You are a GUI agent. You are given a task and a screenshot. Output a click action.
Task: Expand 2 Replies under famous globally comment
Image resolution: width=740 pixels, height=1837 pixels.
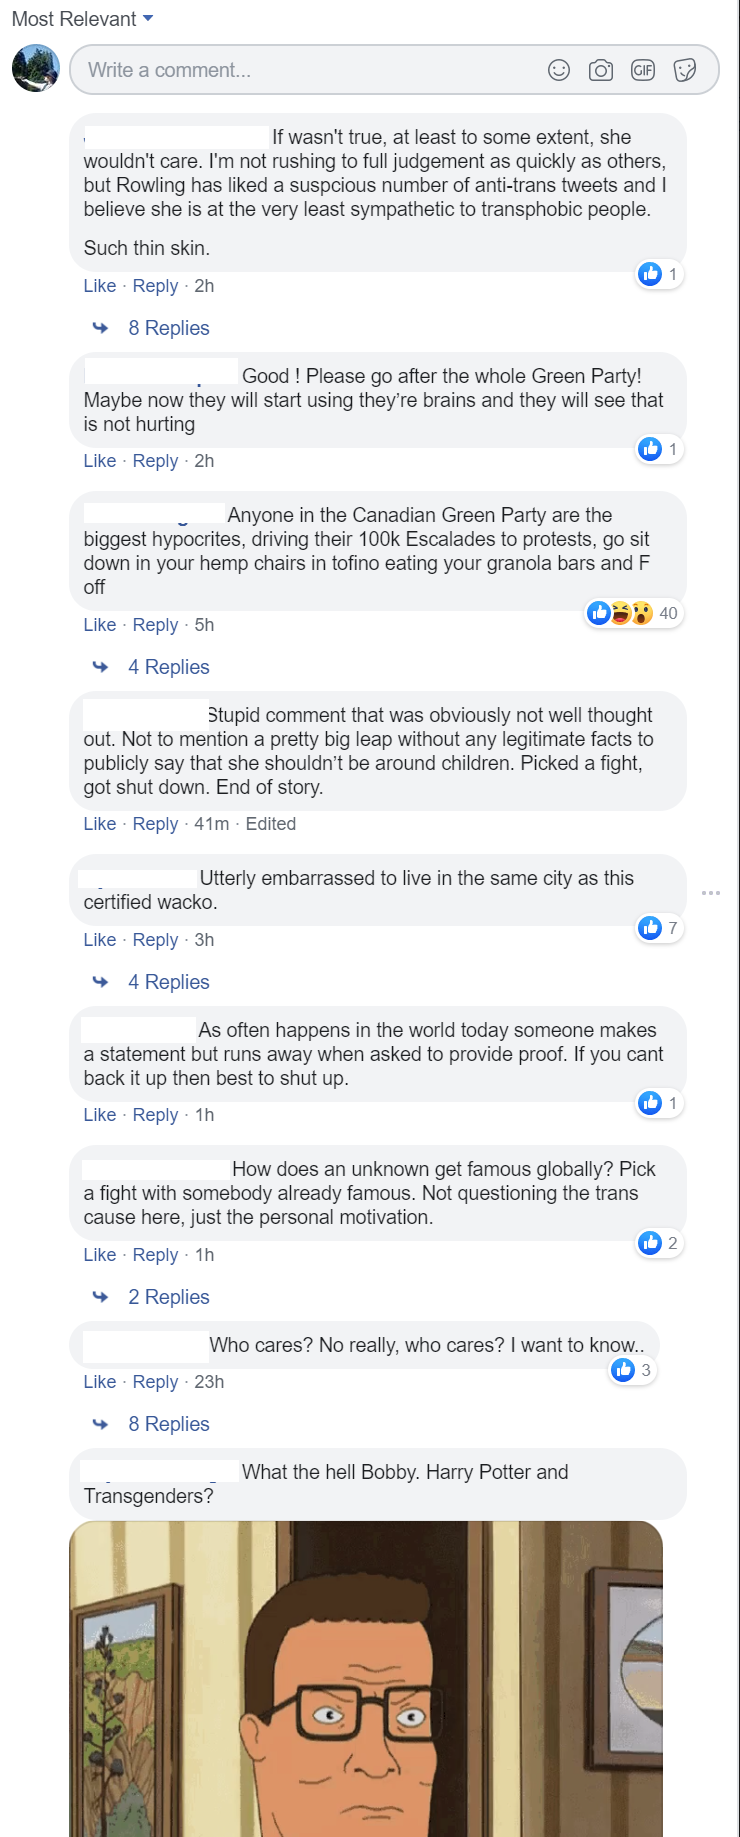pyautogui.click(x=169, y=1297)
